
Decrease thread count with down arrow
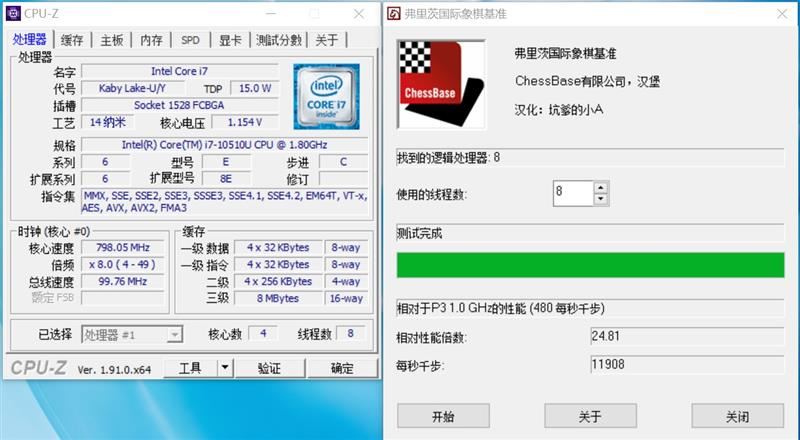pos(601,200)
